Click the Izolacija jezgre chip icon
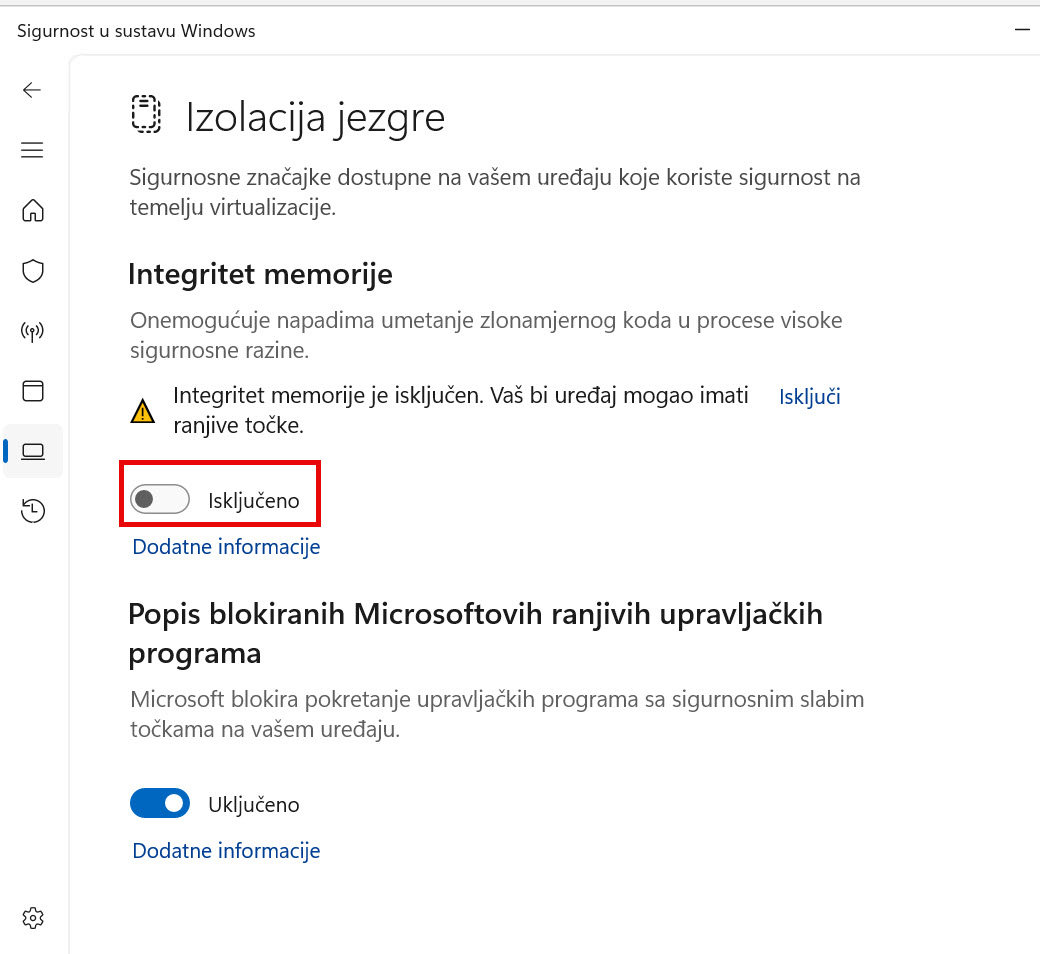This screenshot has height=954, width=1040. (146, 114)
